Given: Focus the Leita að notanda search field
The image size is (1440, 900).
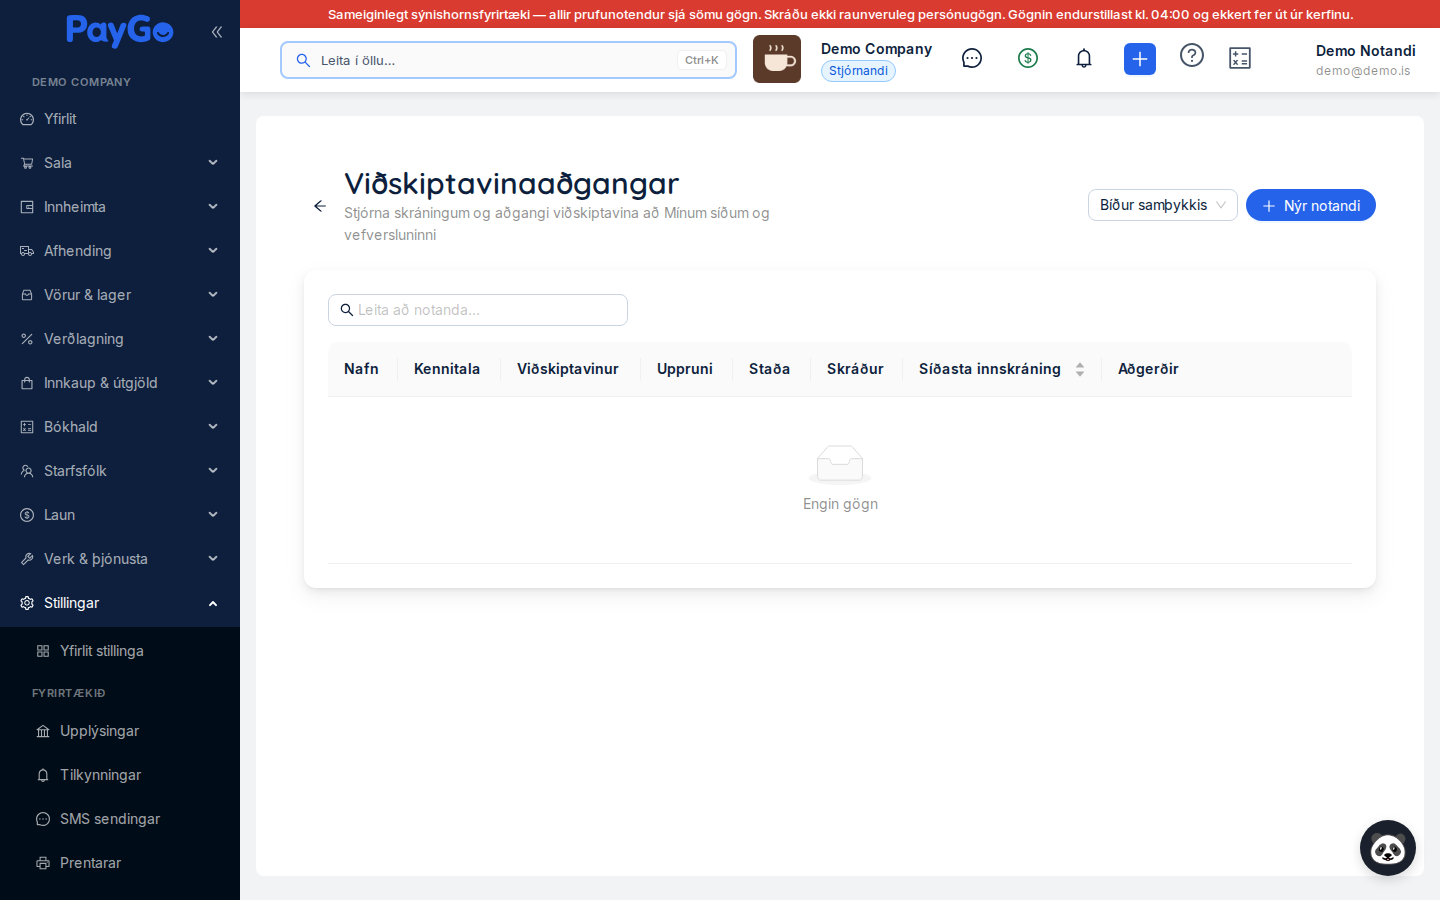Looking at the screenshot, I should pos(478,310).
